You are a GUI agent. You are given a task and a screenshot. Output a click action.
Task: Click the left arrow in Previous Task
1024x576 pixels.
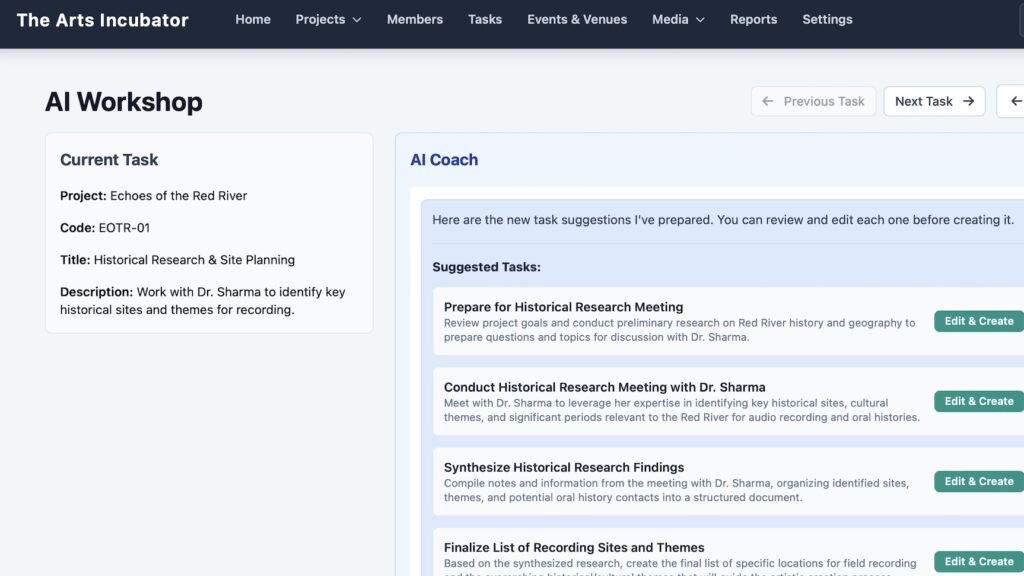tap(768, 101)
